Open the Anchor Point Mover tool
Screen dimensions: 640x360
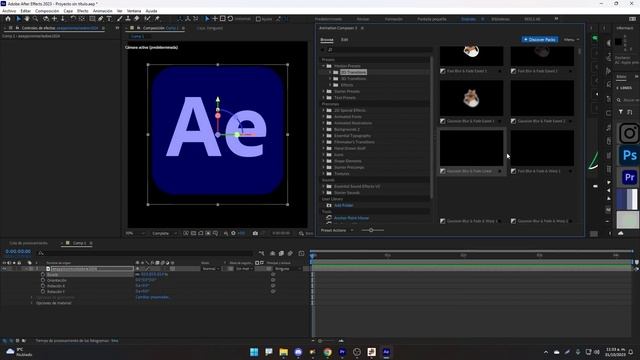click(x=351, y=218)
